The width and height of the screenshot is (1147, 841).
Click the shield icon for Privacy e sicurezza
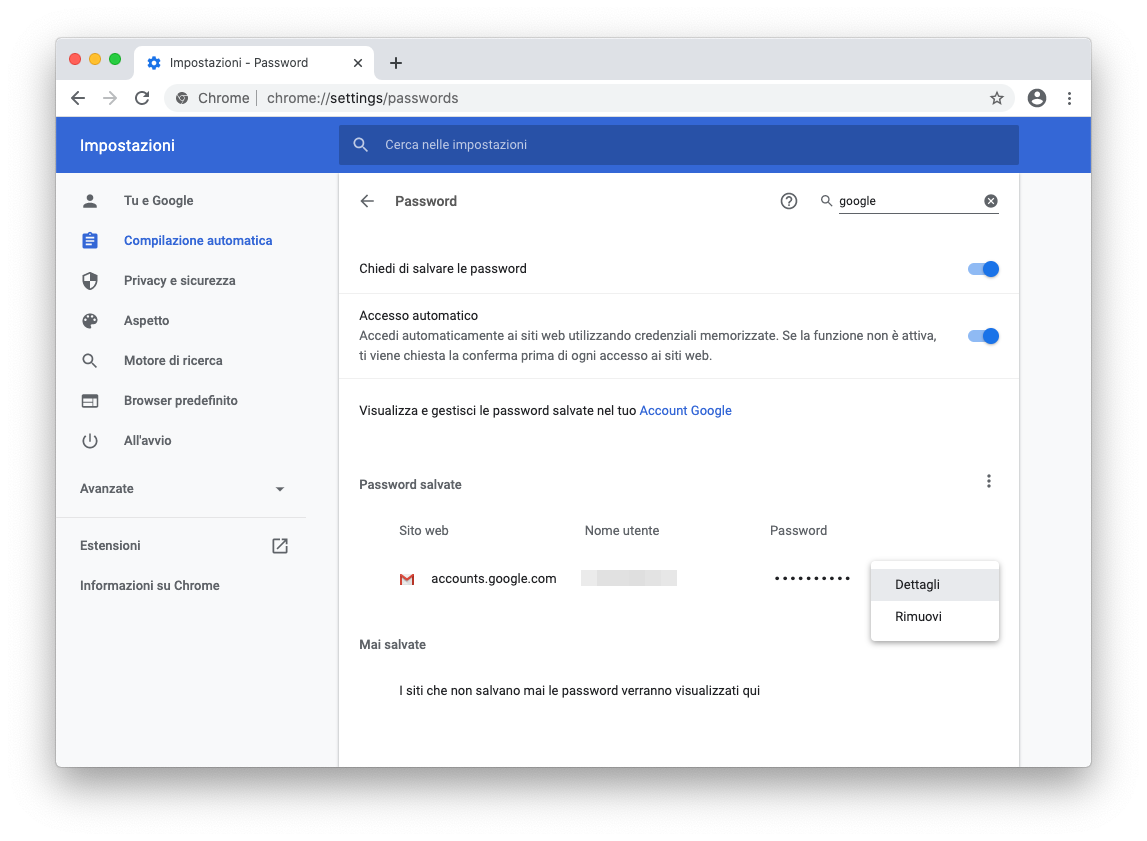pos(90,281)
